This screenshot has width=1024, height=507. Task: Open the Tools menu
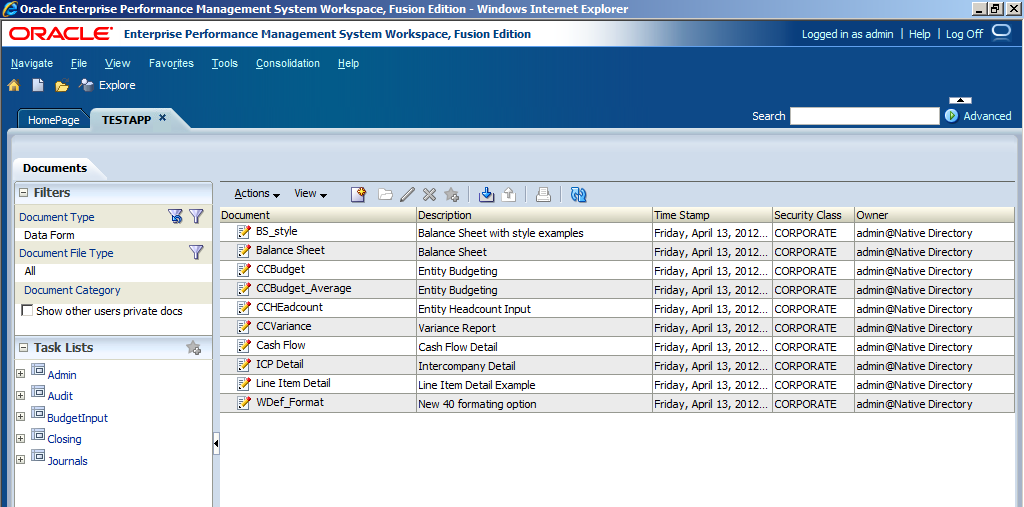click(225, 63)
